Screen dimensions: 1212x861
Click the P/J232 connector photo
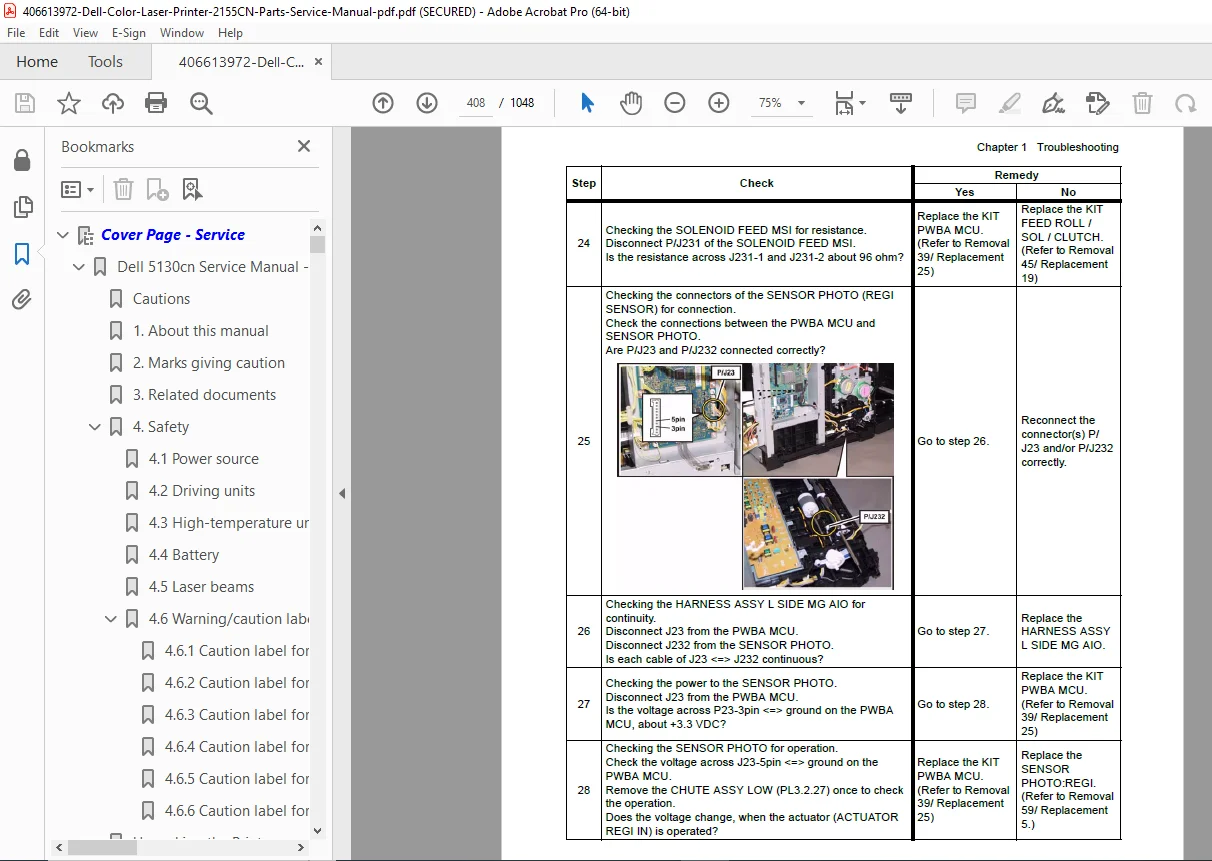coord(818,533)
